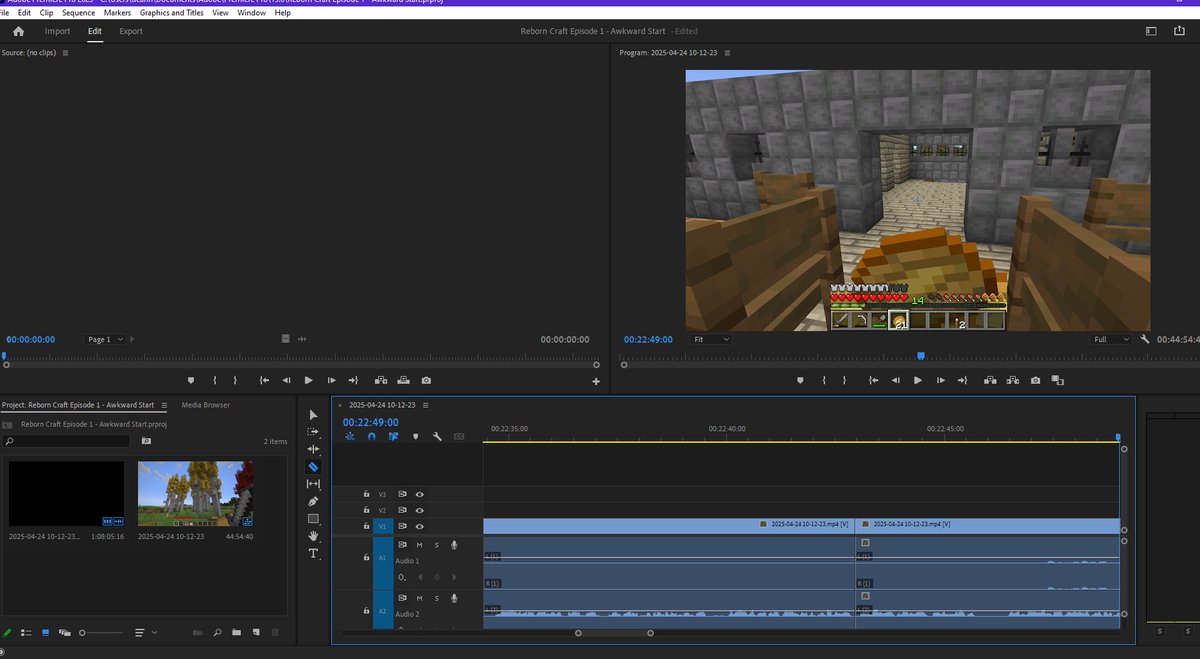Open the Sequence menu
Screen dimensions: 1200x659
(79, 13)
